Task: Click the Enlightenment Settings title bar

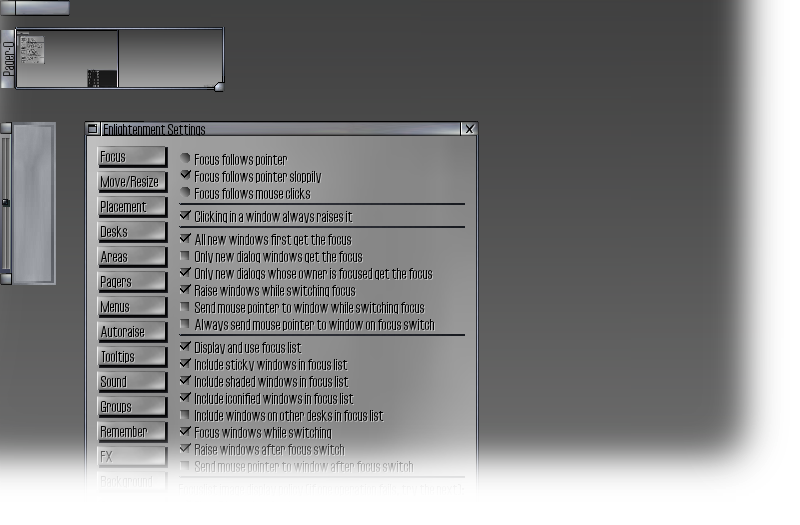Action: [x=281, y=129]
